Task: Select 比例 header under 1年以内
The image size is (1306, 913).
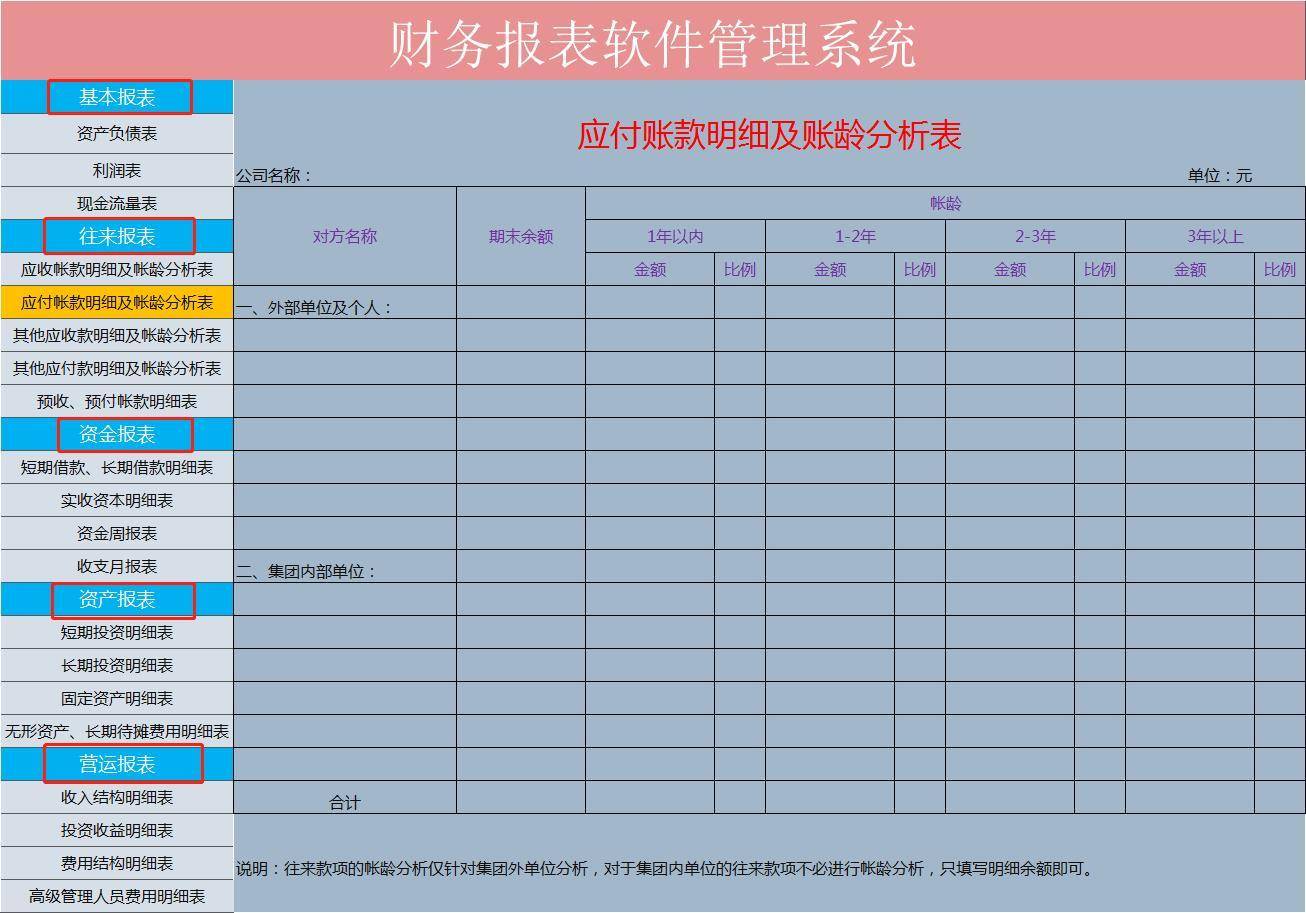Action: point(740,269)
